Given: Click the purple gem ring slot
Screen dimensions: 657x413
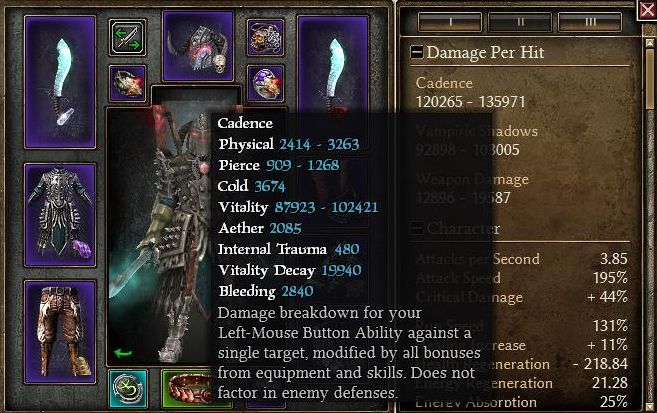Looking at the screenshot, I should [265, 83].
